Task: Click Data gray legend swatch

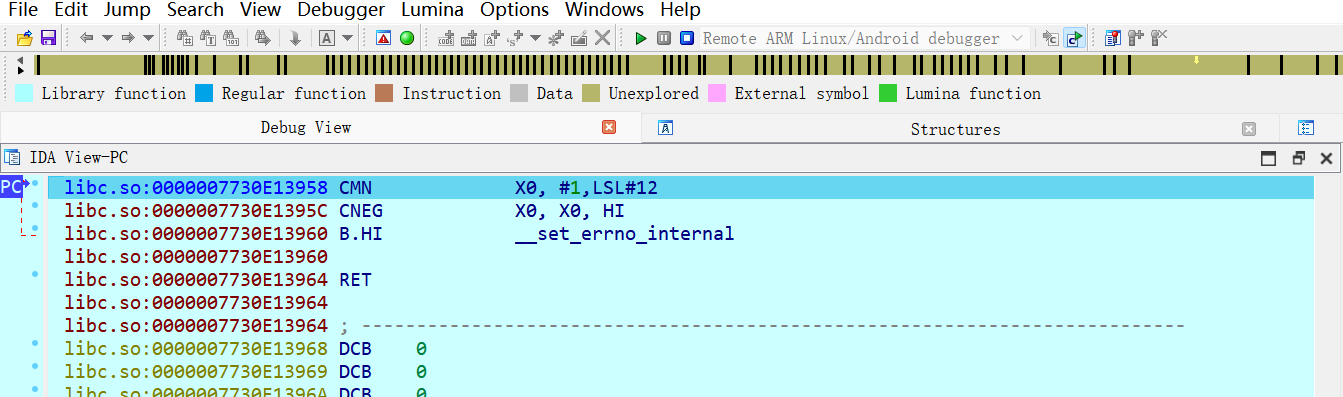Action: (519, 94)
